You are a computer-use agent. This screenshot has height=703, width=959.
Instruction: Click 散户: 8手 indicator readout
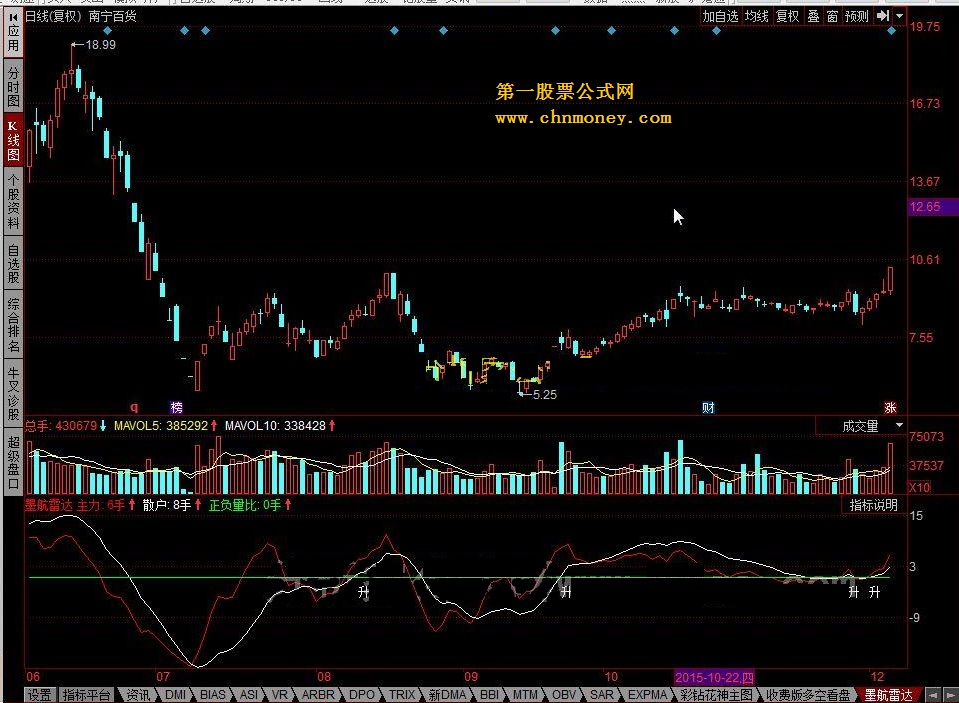(x=167, y=505)
